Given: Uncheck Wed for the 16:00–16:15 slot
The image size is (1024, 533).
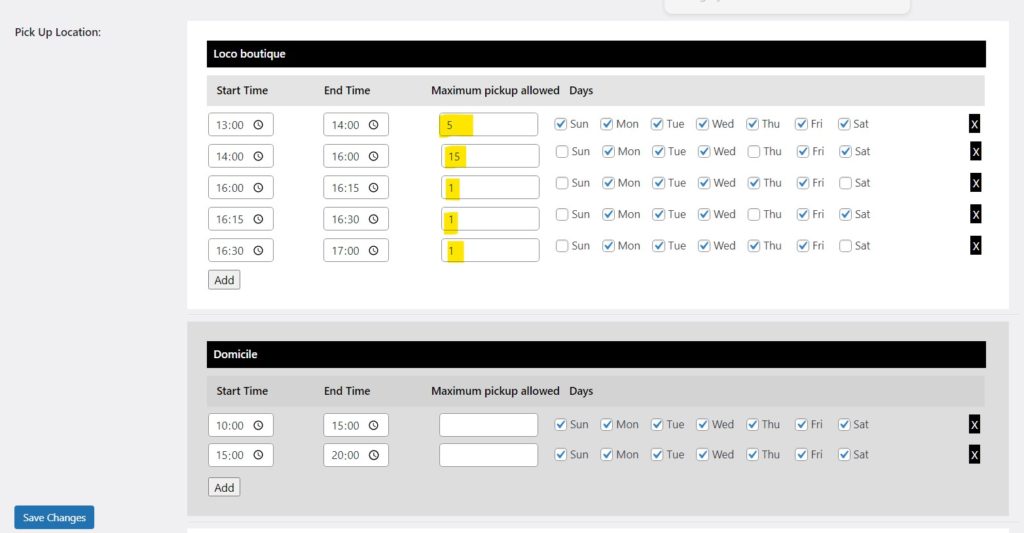Looking at the screenshot, I should tap(704, 183).
